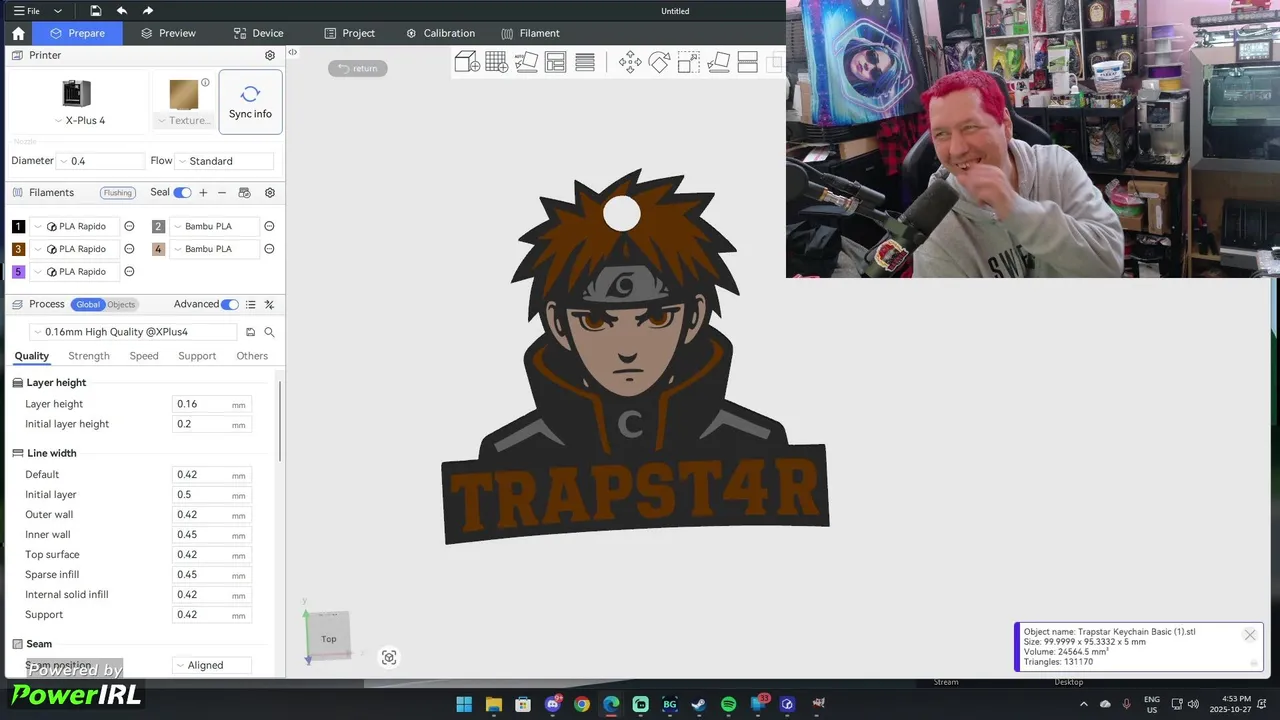This screenshot has height=720, width=1280.
Task: Open filament 1 PLA Rapido dropdown
Action: point(75,227)
